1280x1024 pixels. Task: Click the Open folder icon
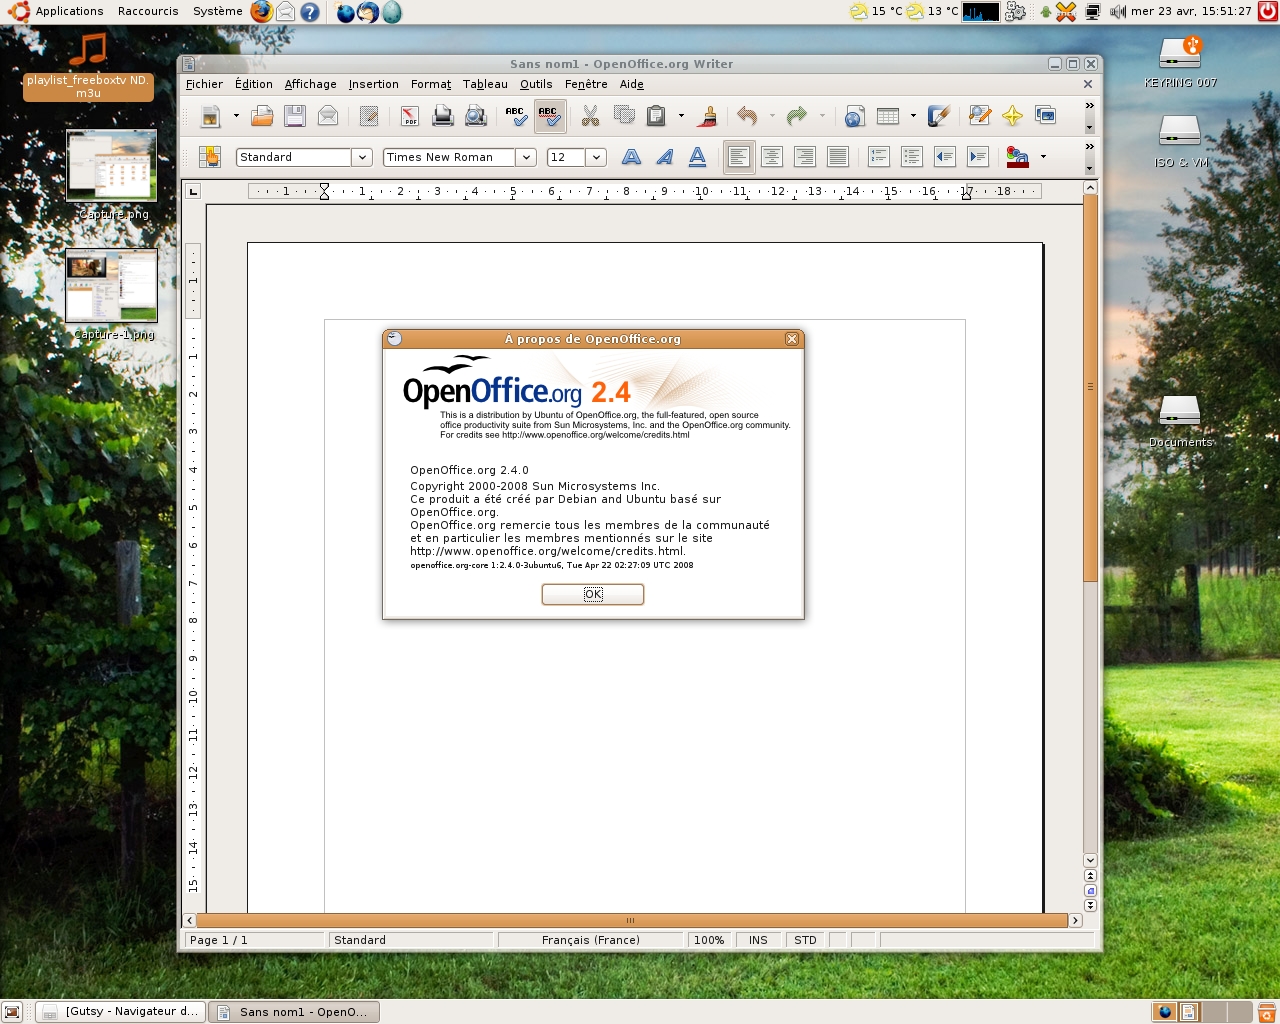[x=262, y=116]
